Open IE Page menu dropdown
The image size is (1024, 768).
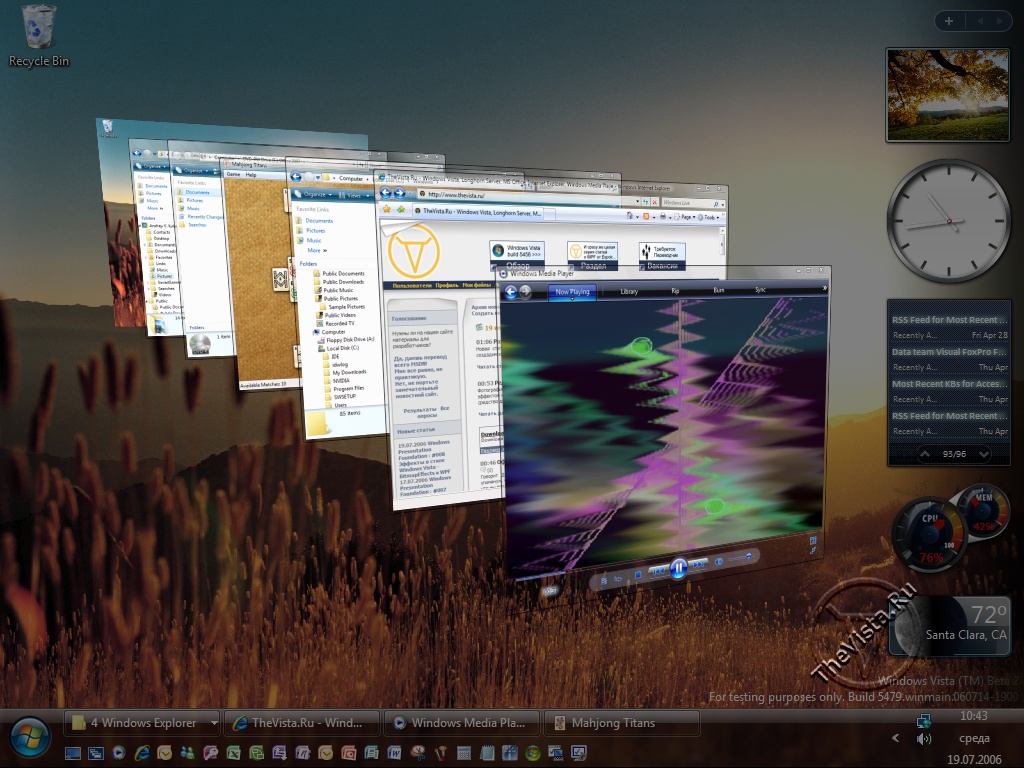click(x=686, y=217)
